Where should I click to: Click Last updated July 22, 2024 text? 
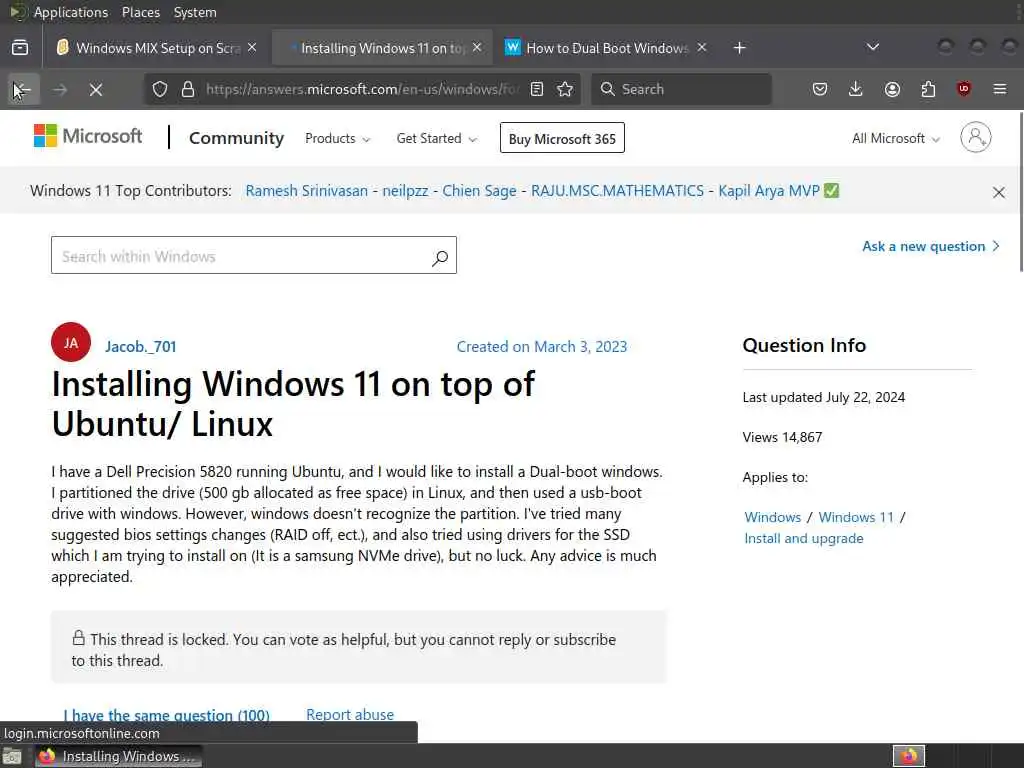(824, 397)
